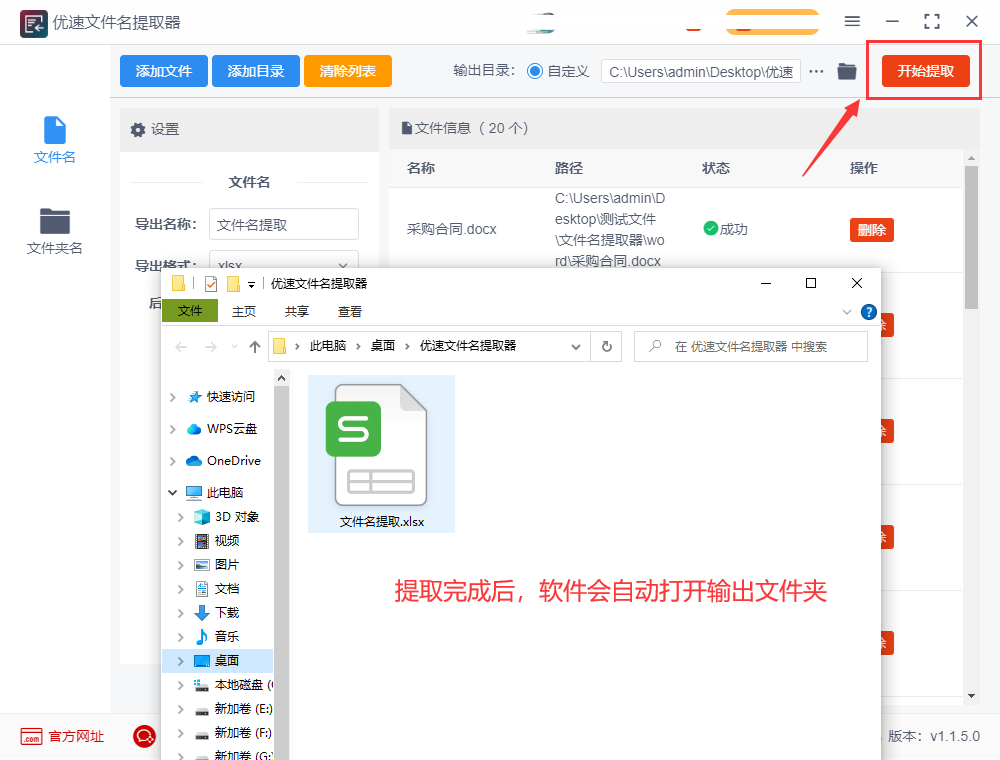Click the file list vertical scrollbar
Image resolution: width=1000 pixels, height=760 pixels.
click(x=971, y=237)
